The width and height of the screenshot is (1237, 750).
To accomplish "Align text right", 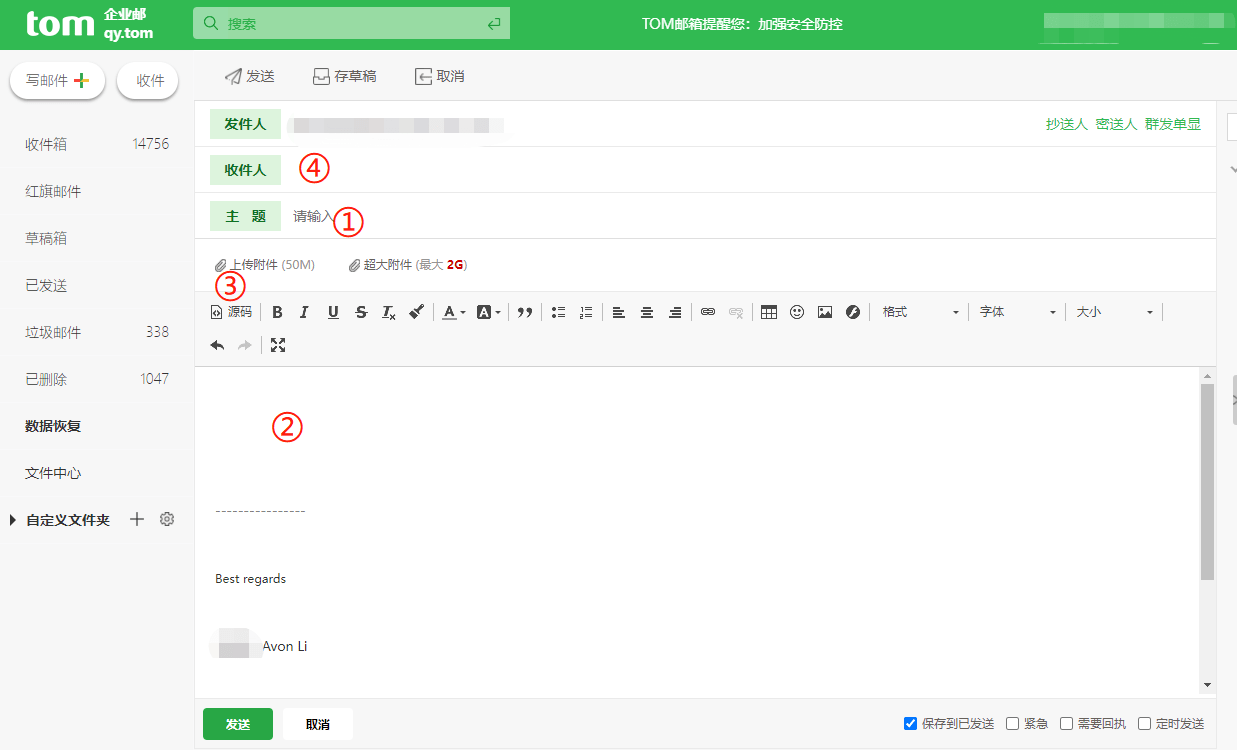I will [675, 312].
